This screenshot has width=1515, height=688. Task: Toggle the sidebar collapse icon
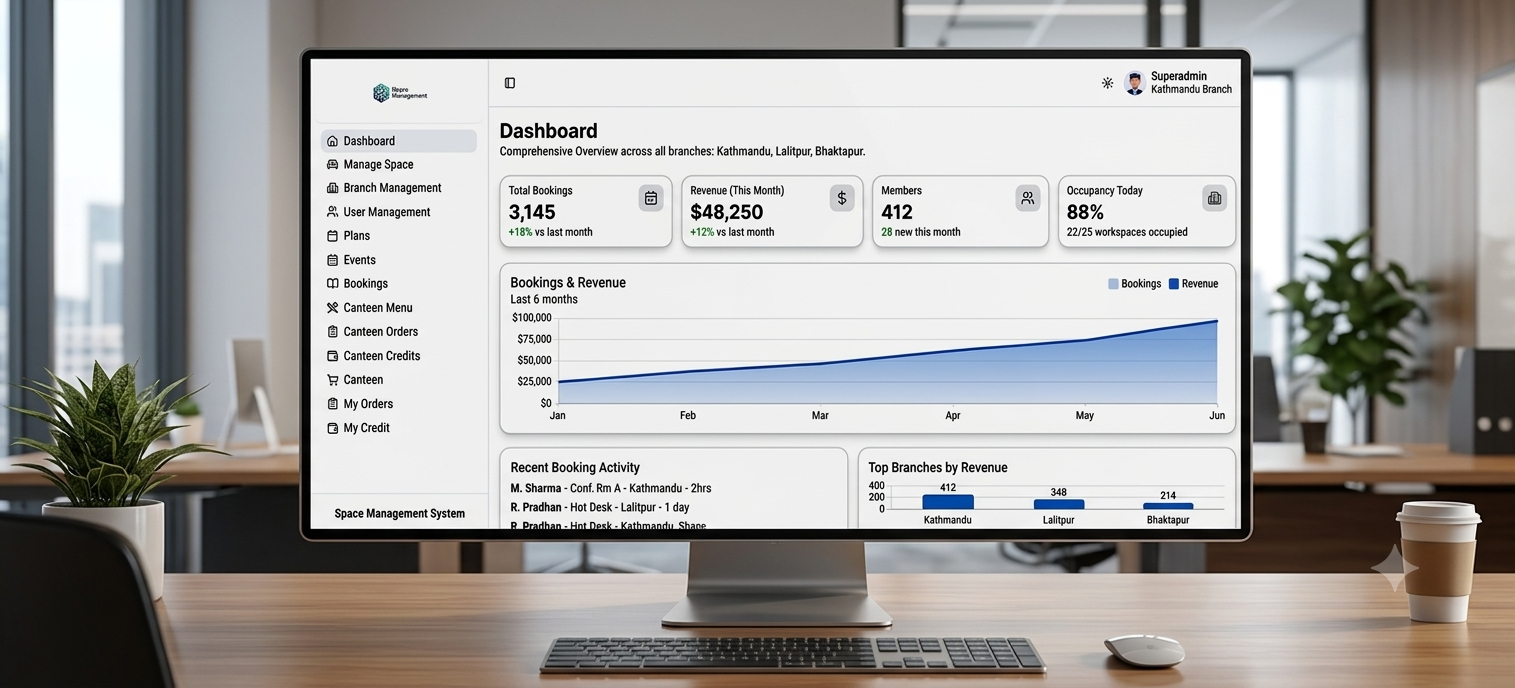(510, 83)
